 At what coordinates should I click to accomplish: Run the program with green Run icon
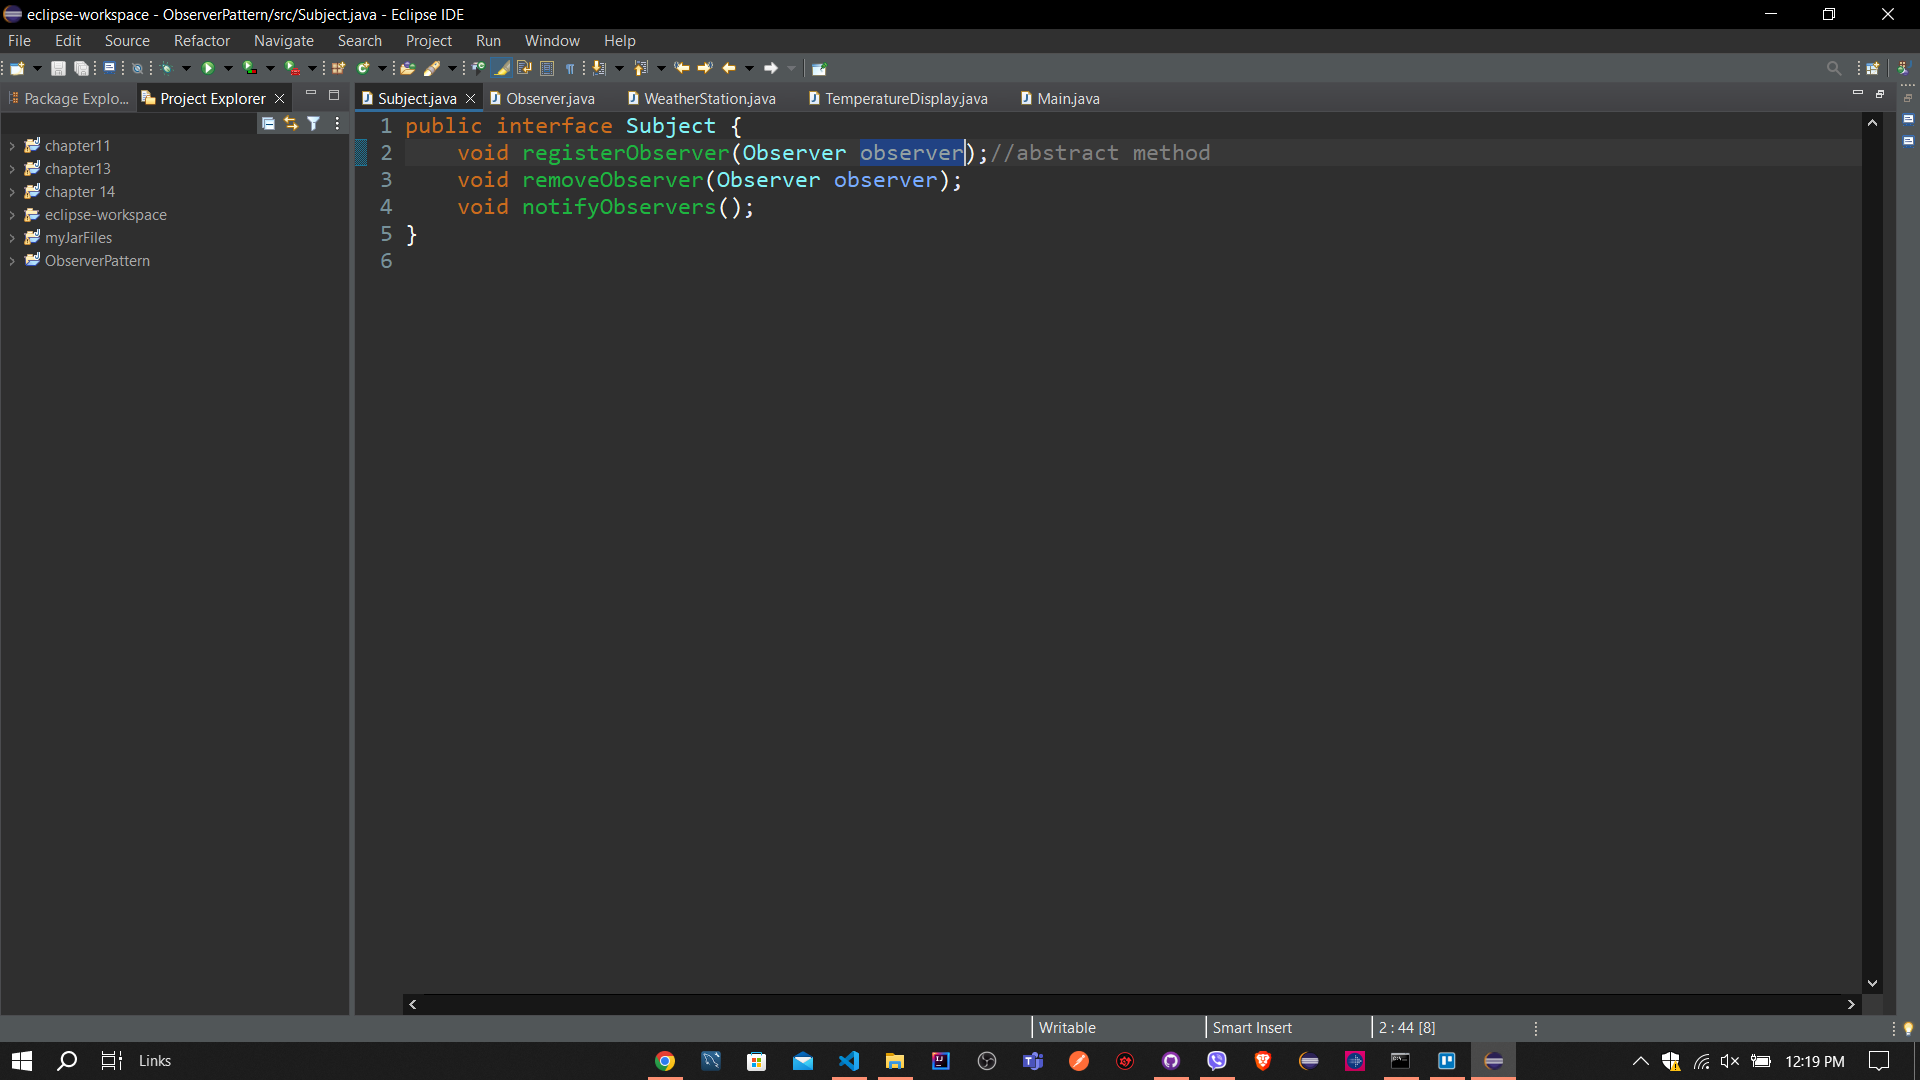click(x=208, y=68)
